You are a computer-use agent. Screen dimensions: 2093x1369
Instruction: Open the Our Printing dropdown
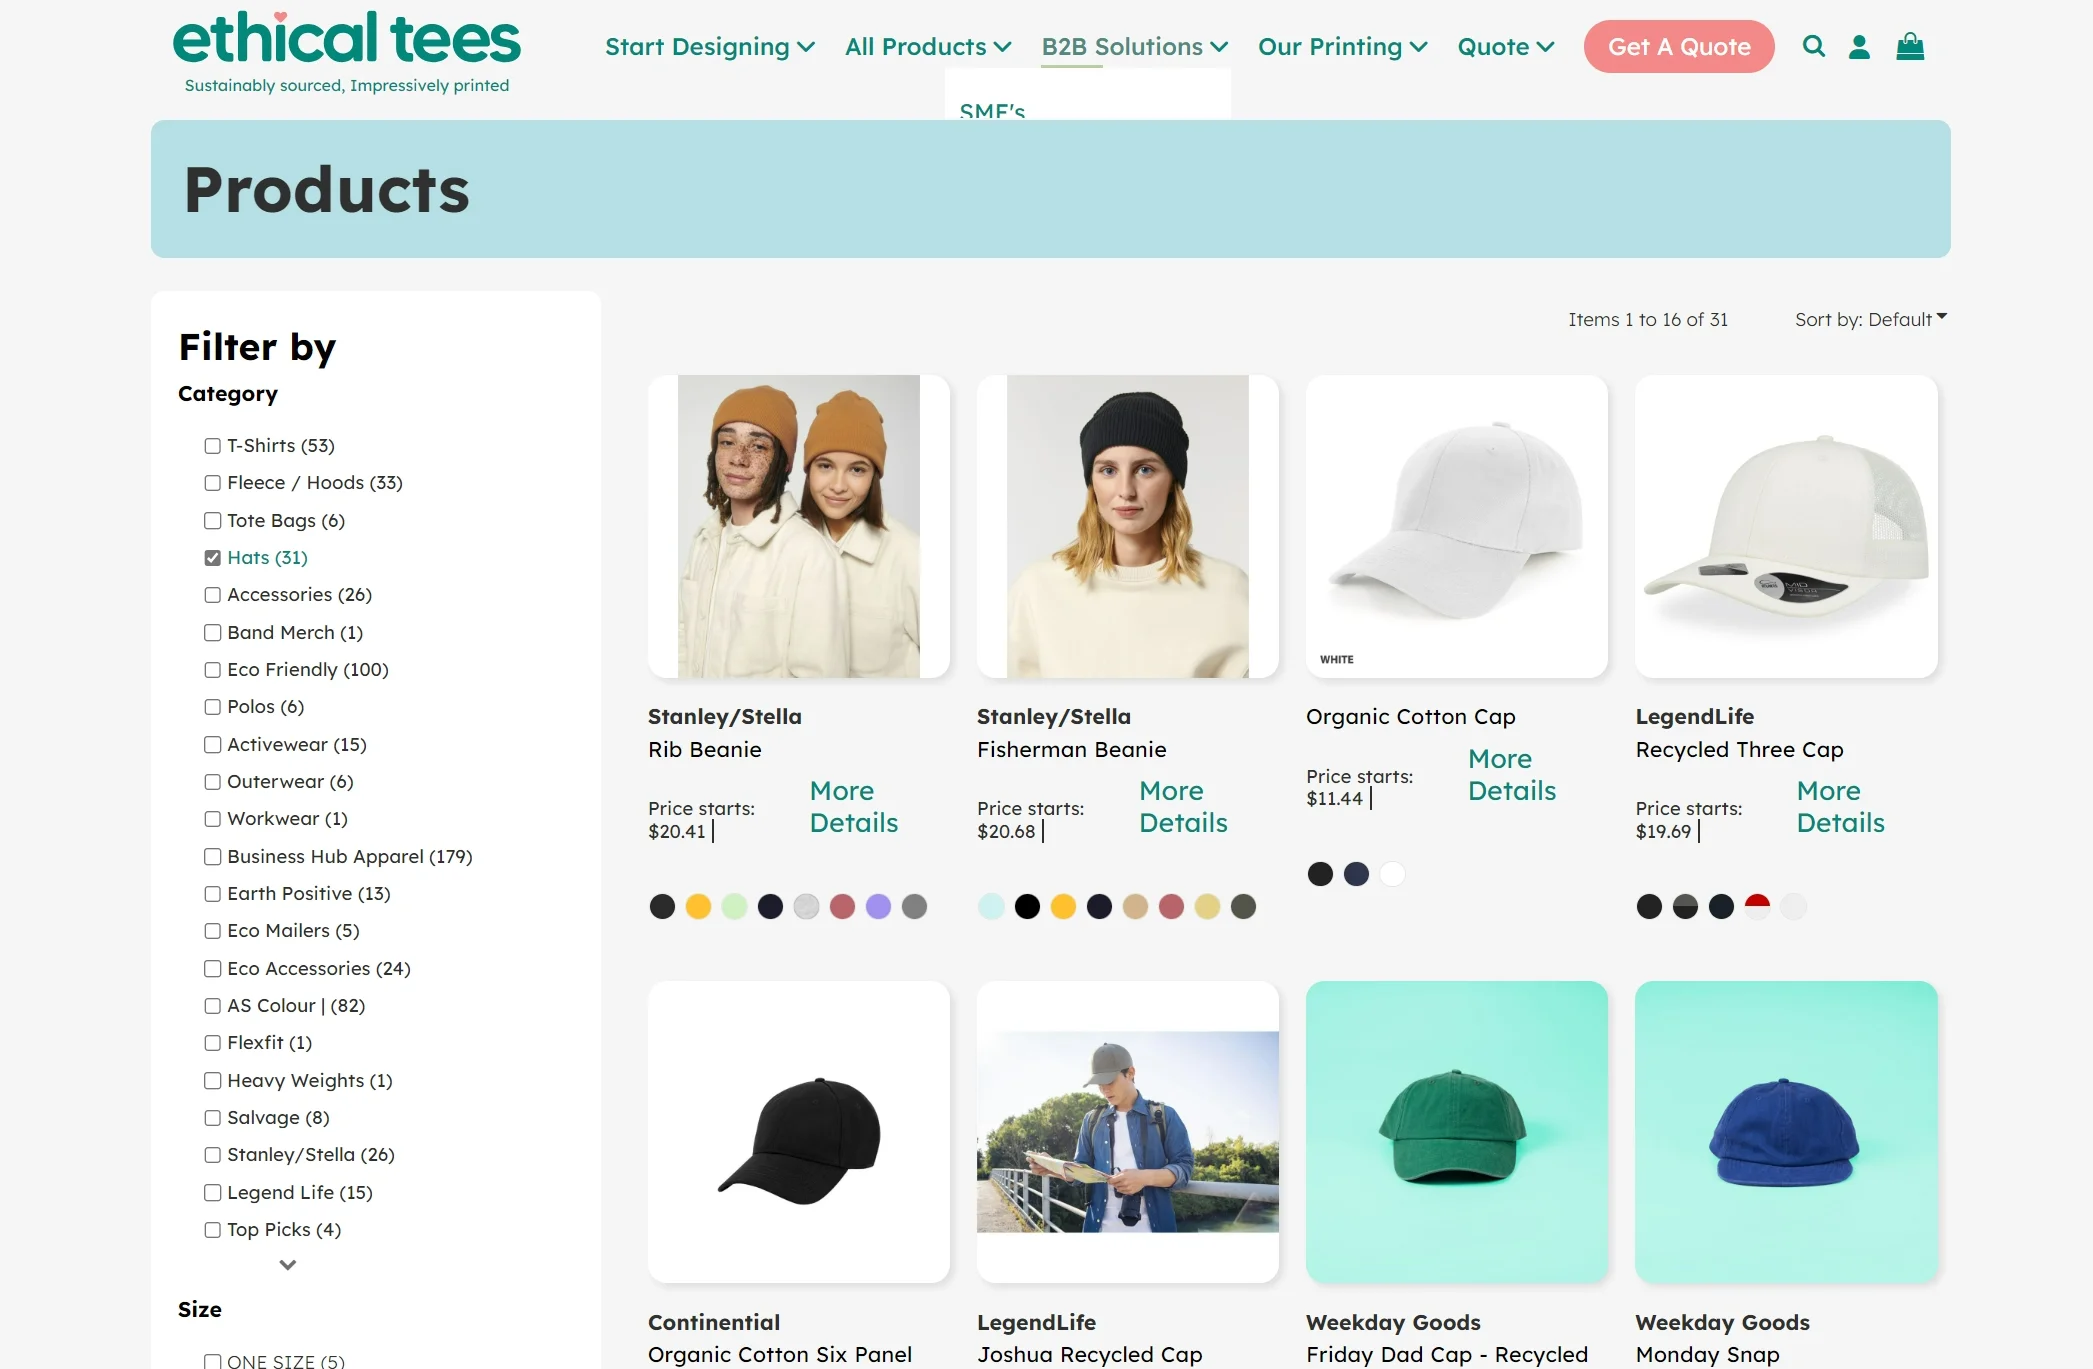1342,46
